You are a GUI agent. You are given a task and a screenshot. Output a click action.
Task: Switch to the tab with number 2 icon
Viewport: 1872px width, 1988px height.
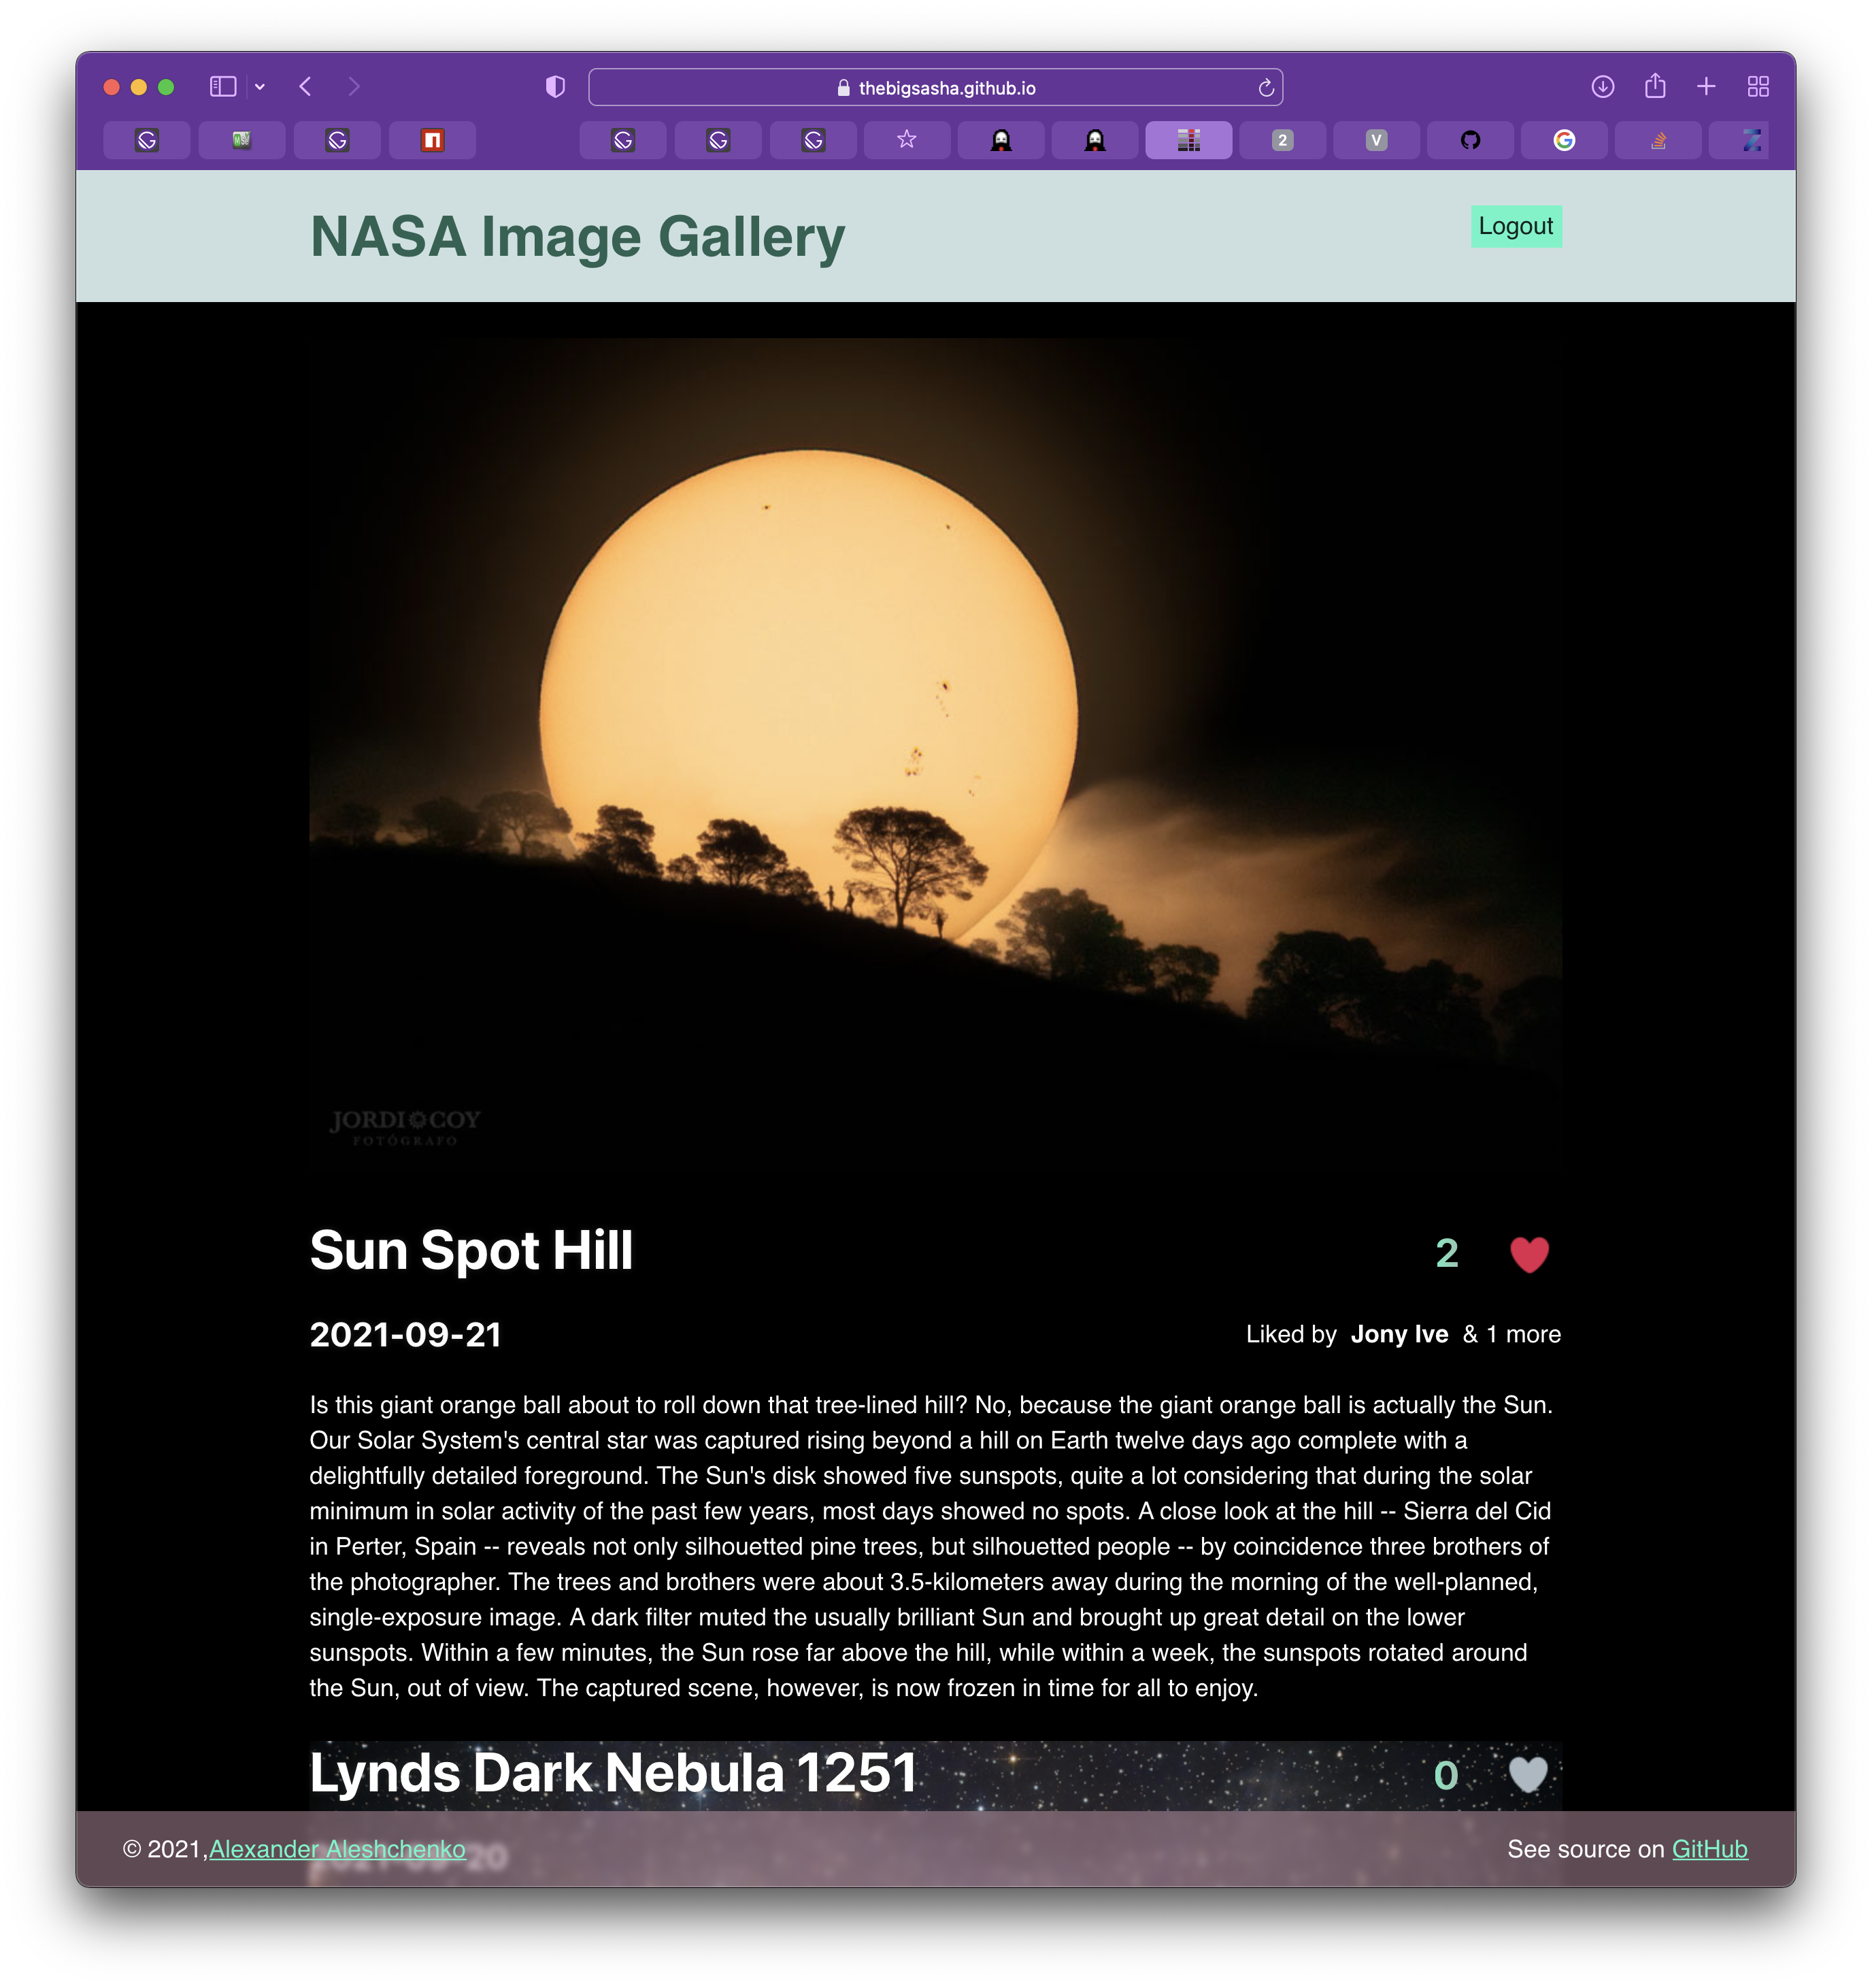pos(1282,140)
